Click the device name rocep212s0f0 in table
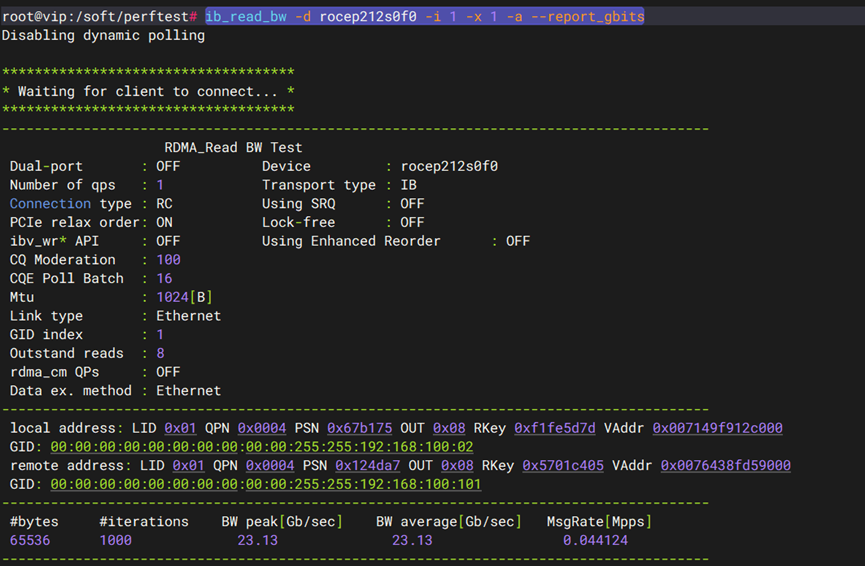Image resolution: width=865 pixels, height=566 pixels. pos(449,166)
